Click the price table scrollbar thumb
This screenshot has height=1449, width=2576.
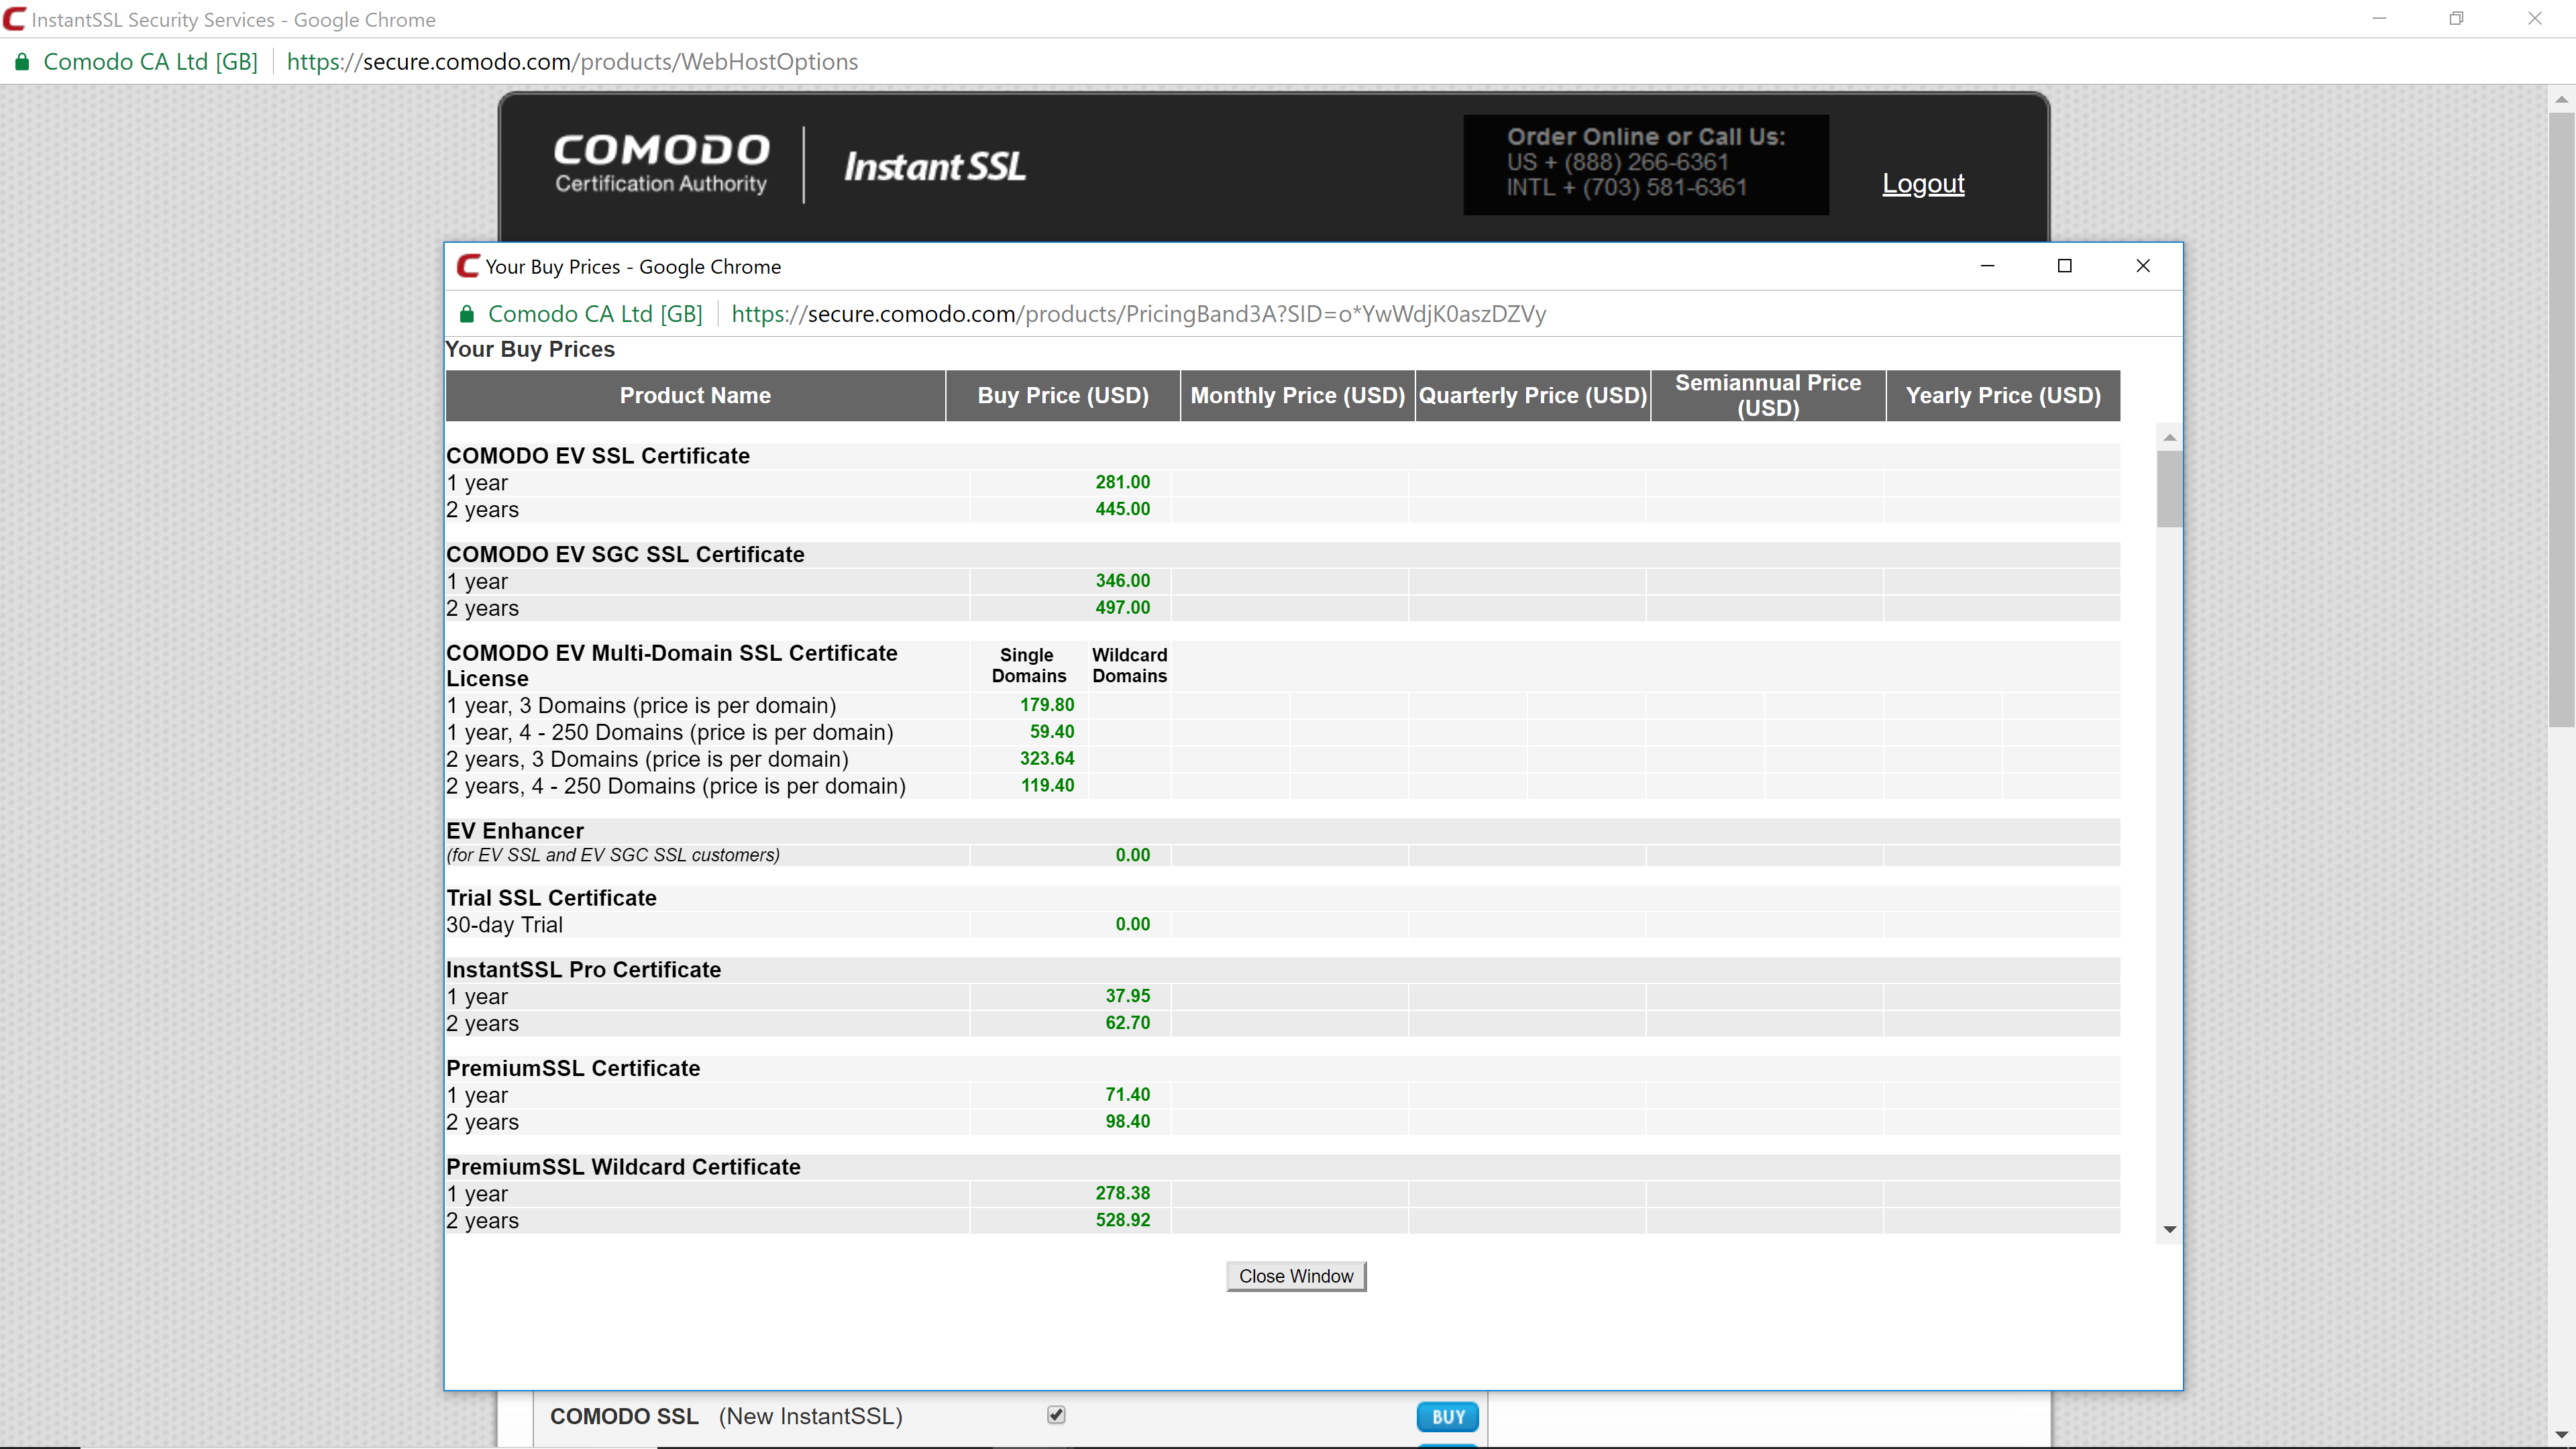(x=2169, y=488)
